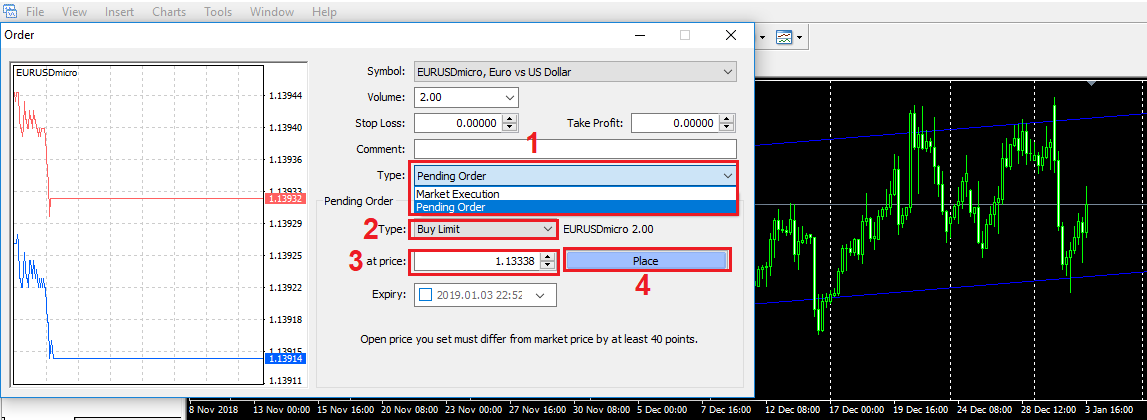Click the MetaTrader app icon in title bar
1147x420 pixels.
point(8,12)
